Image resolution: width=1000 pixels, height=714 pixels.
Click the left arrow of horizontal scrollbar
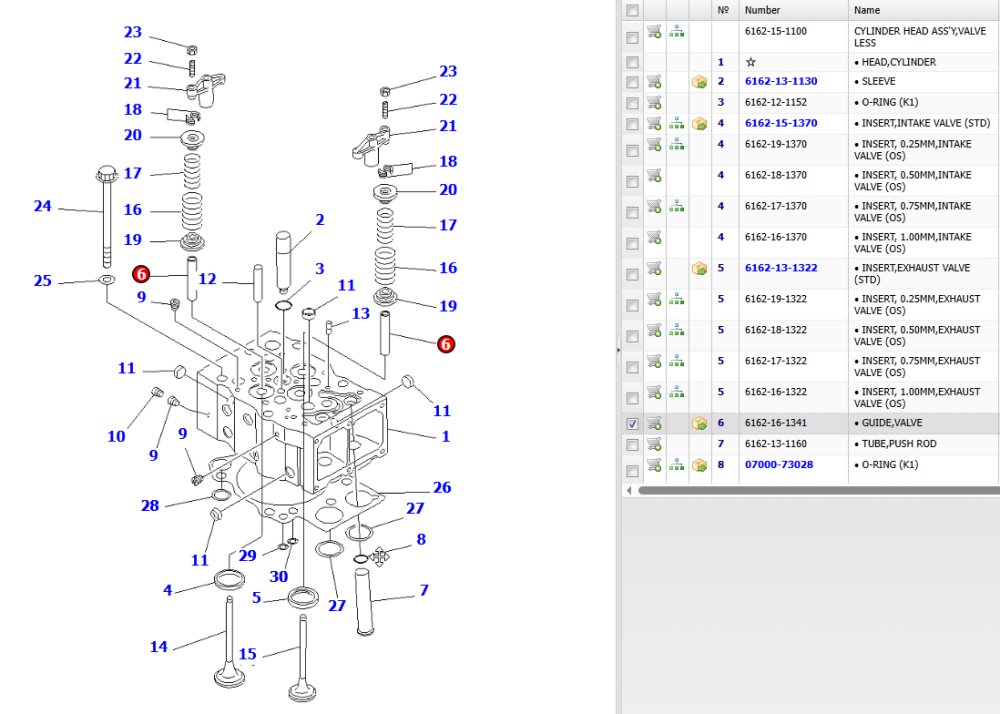point(629,490)
